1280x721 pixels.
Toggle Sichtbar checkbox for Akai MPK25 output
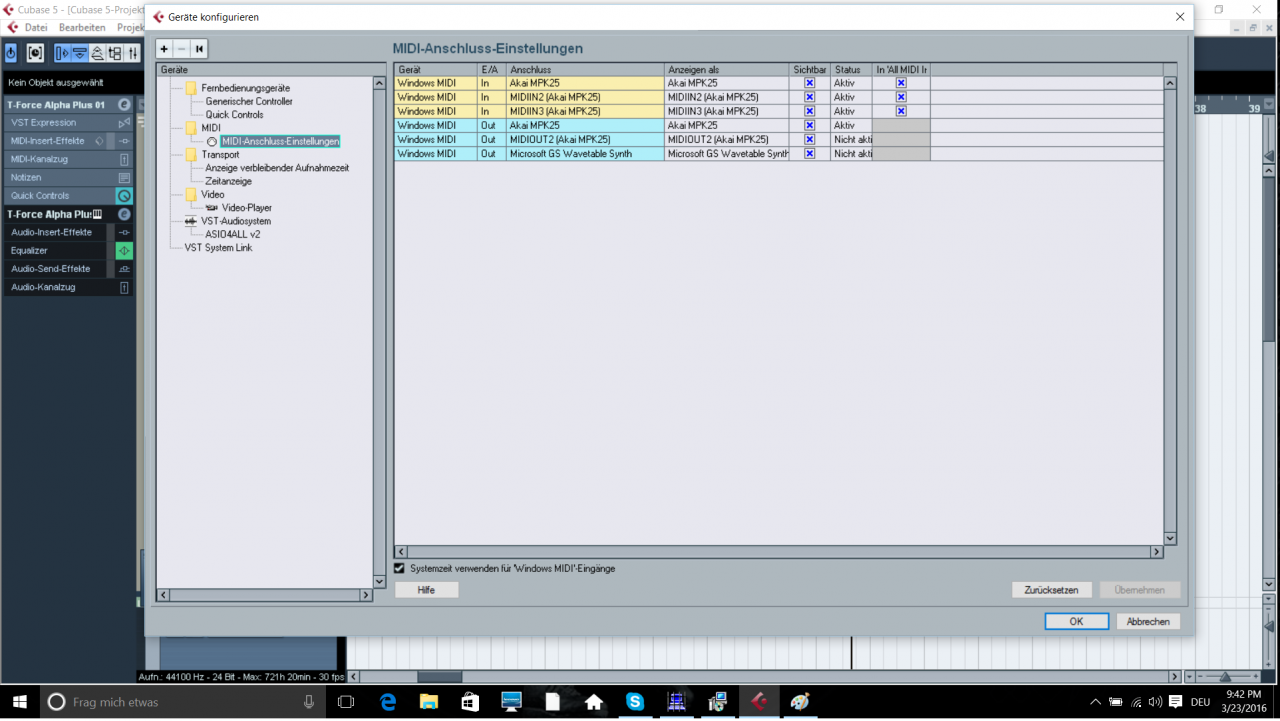(810, 125)
